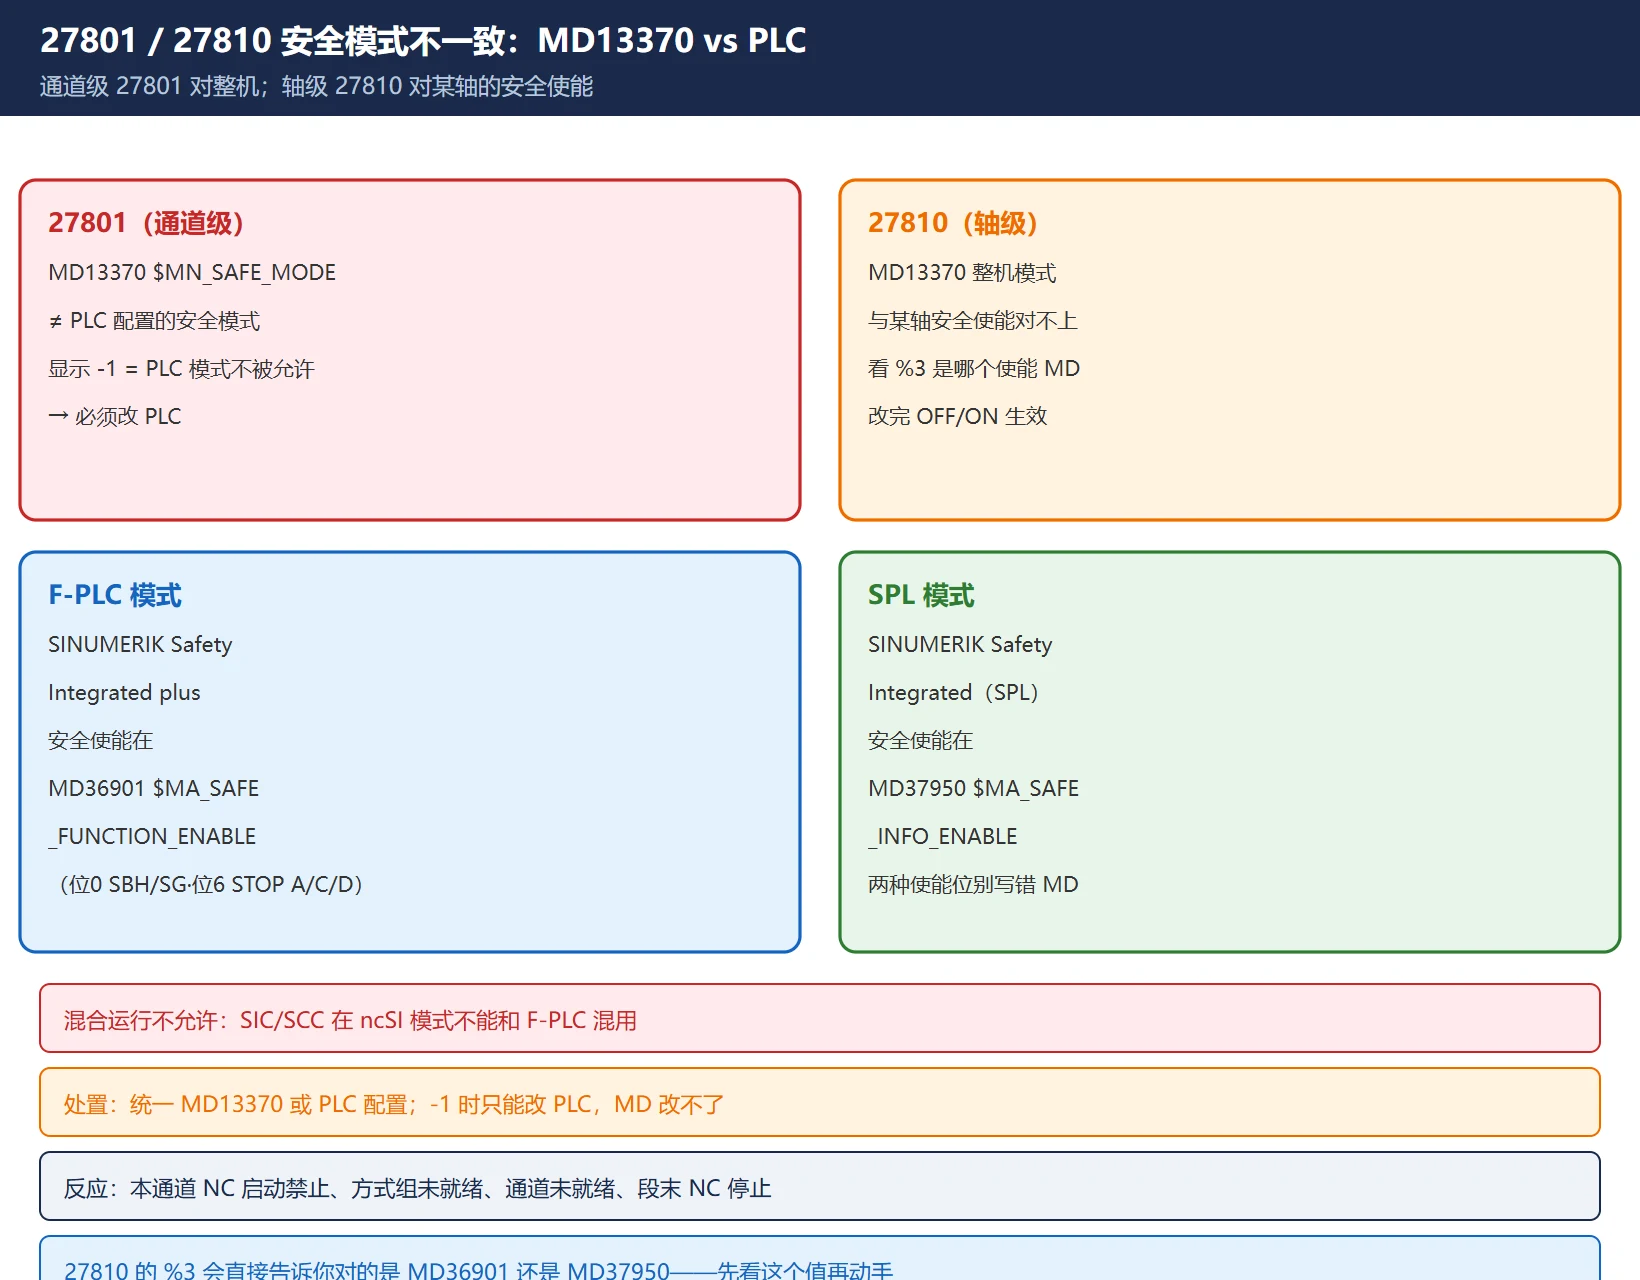The height and width of the screenshot is (1280, 1640).
Task: Click the red '混合运行不允许' notice
Action: click(820, 1018)
